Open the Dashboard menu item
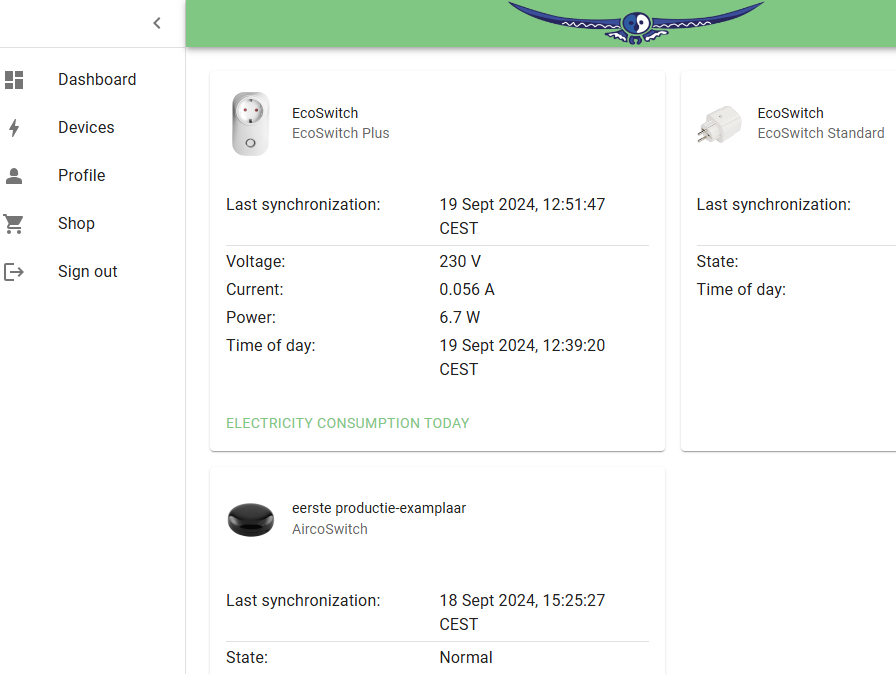The image size is (896, 674). (x=97, y=80)
